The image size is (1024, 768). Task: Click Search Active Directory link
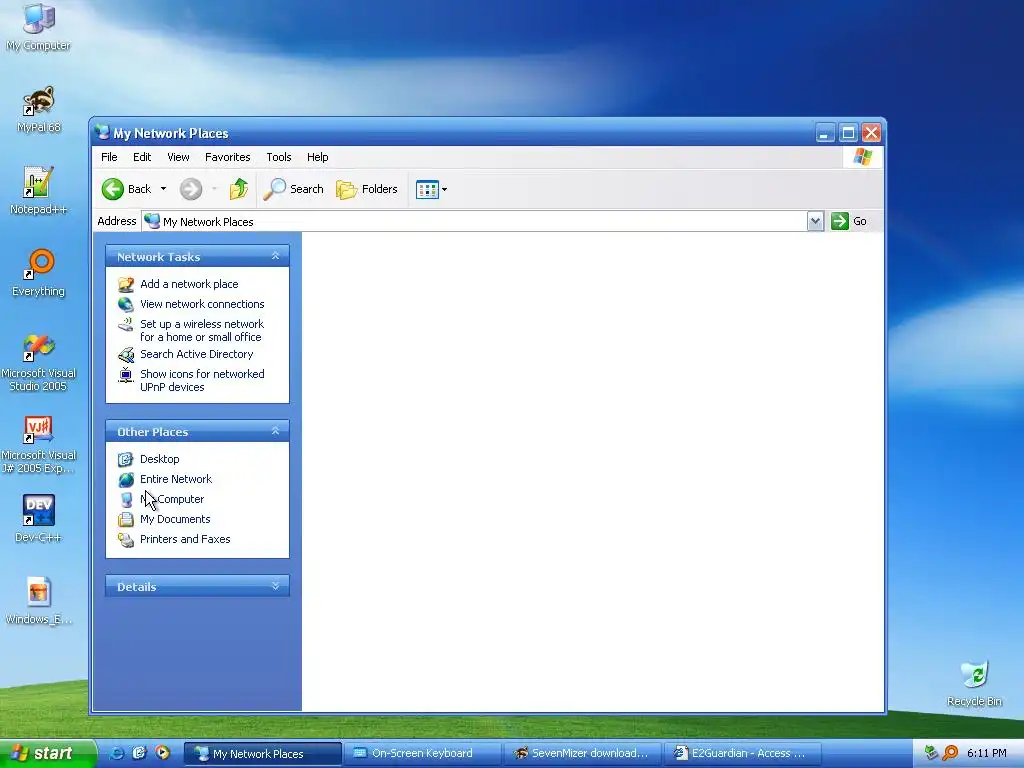click(x=197, y=354)
